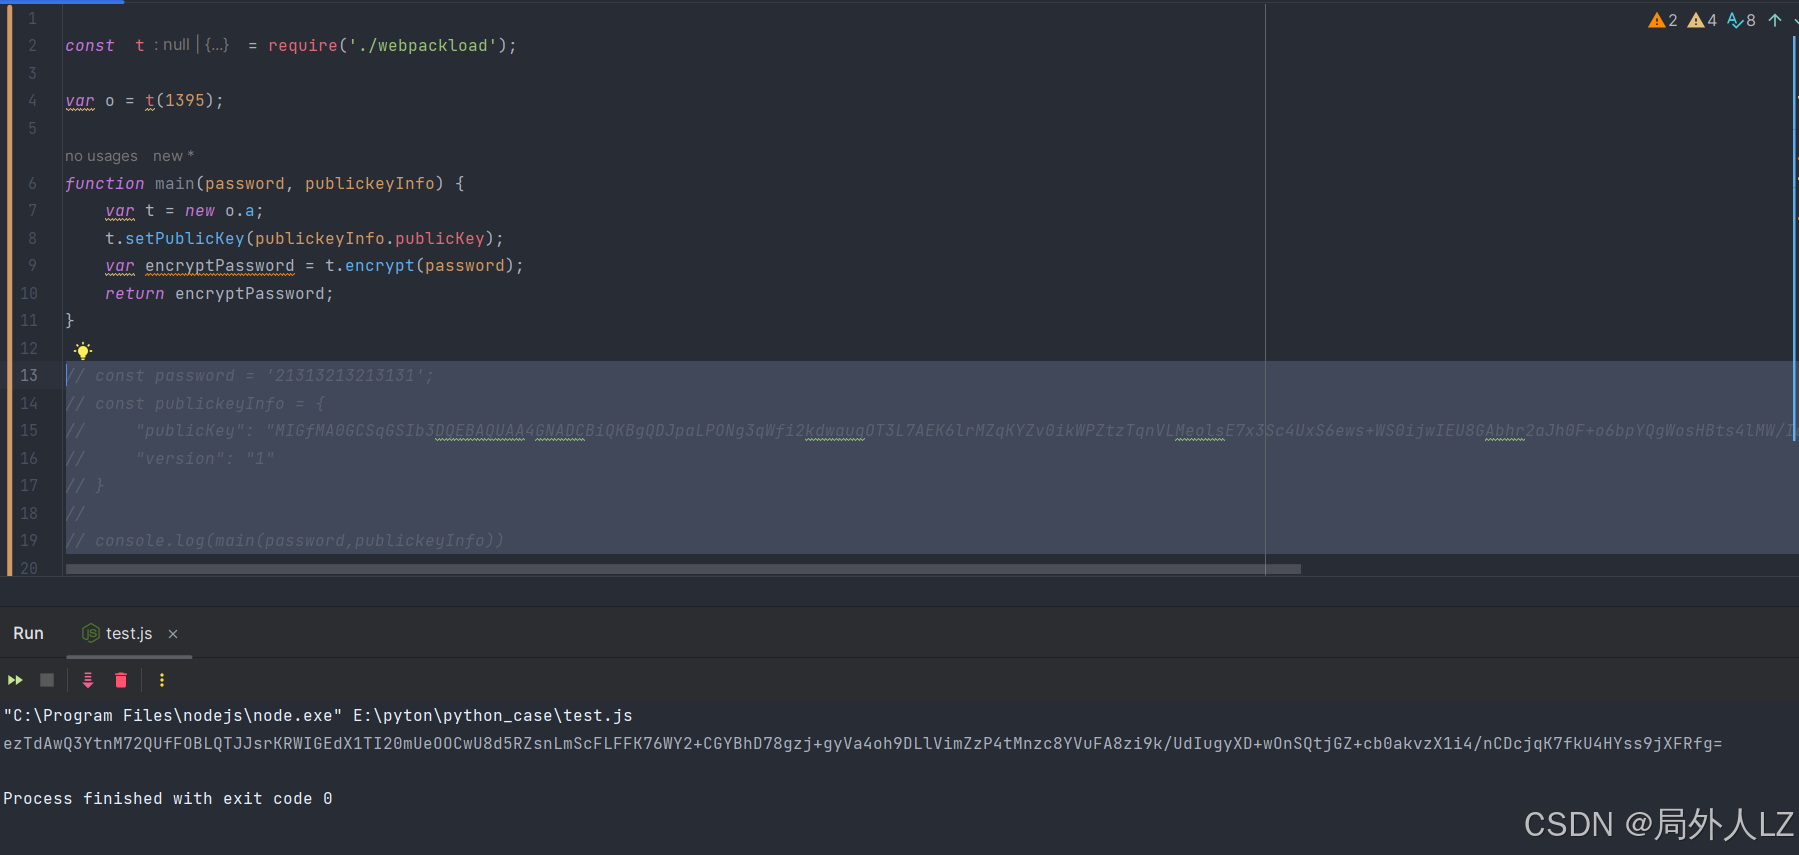The image size is (1799, 855).
Task: Click the require('./webpackload') text
Action: 387,45
